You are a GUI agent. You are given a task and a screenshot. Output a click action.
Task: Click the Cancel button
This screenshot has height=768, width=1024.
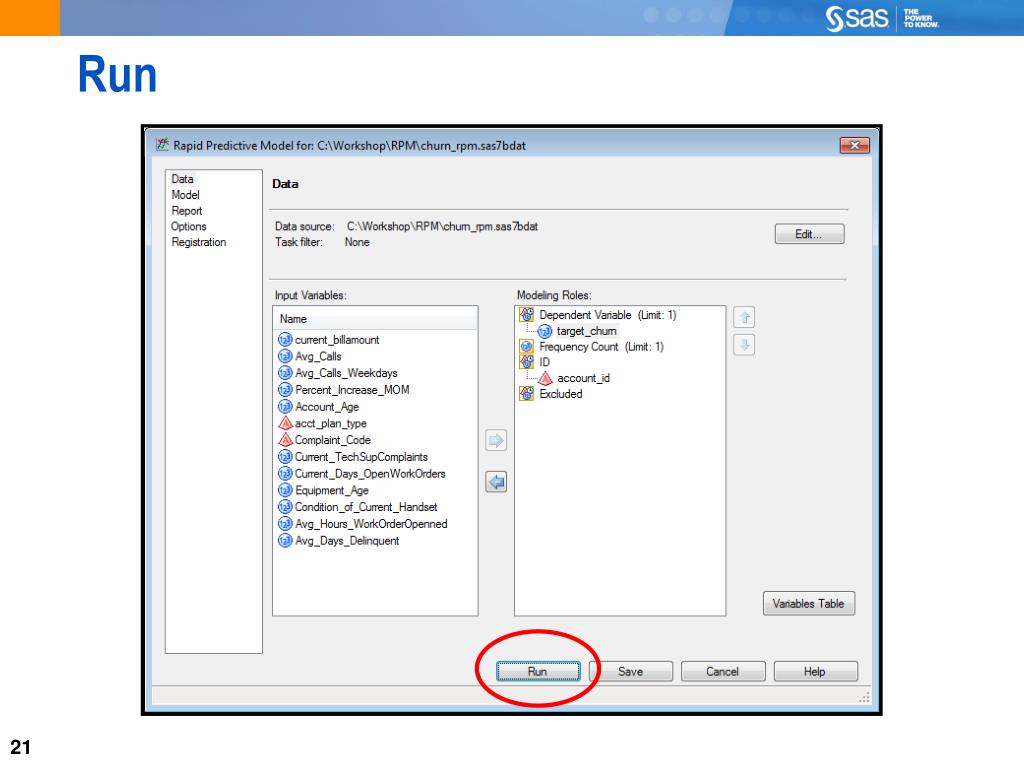(x=723, y=671)
